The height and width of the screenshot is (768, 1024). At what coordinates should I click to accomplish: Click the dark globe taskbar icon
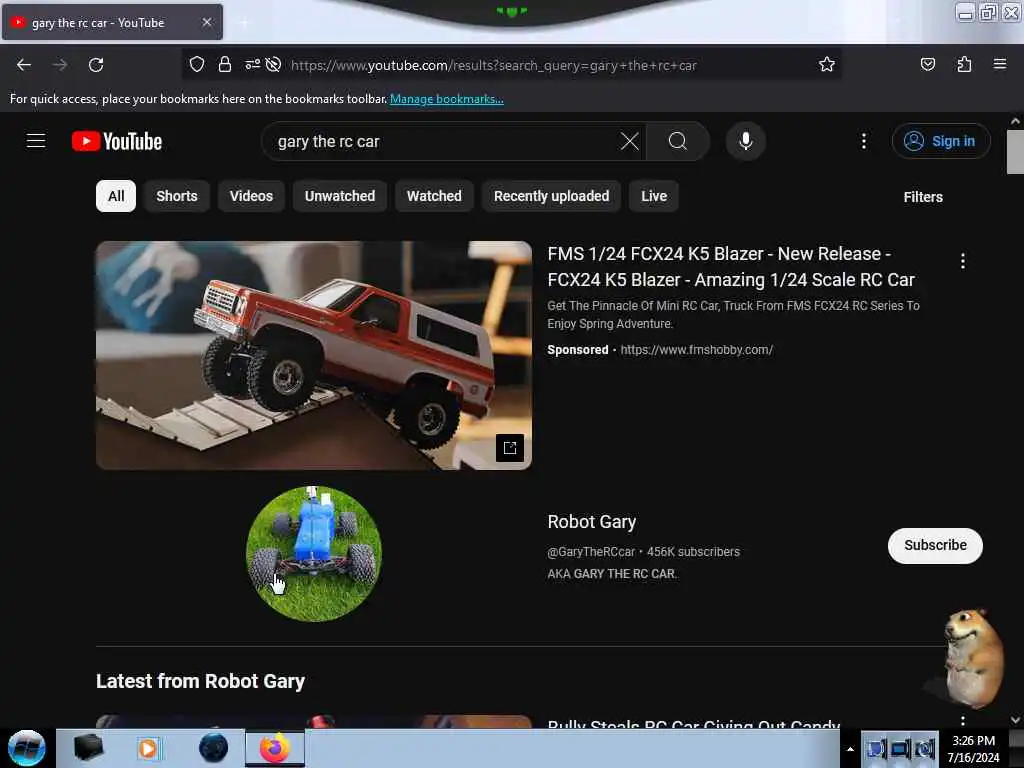tap(213, 748)
